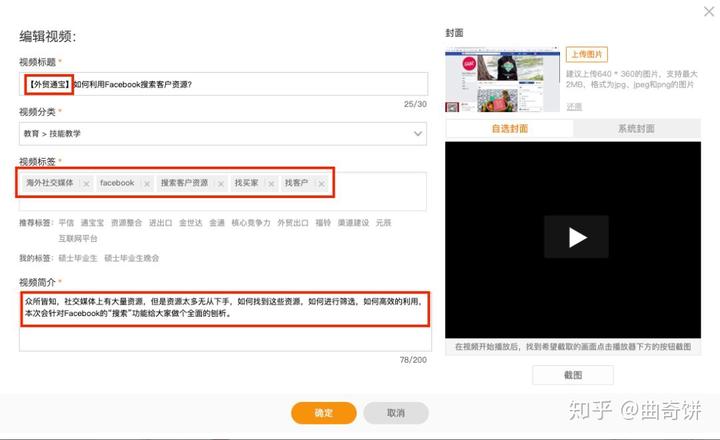720x440 pixels.
Task: Delete the 搜索客户资源 tag
Action: tap(221, 184)
